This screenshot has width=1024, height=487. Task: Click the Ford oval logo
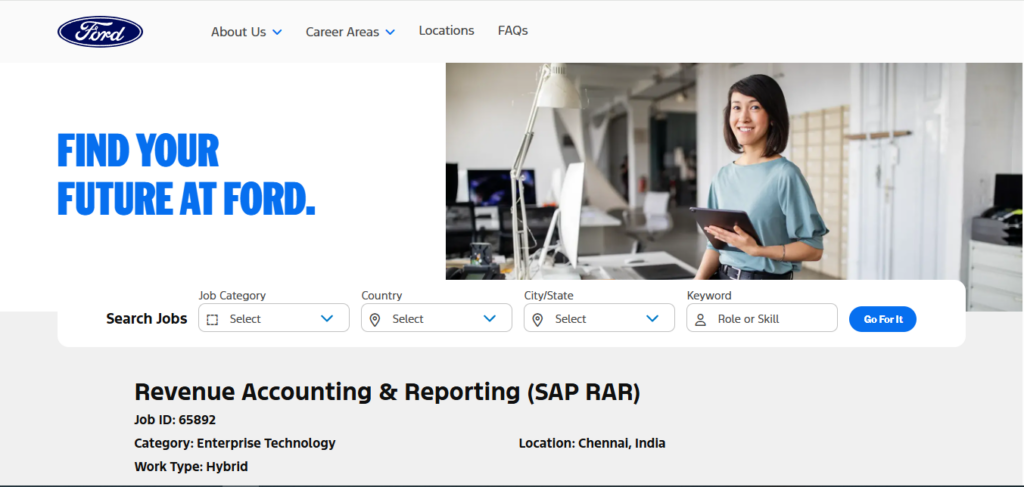coord(100,31)
